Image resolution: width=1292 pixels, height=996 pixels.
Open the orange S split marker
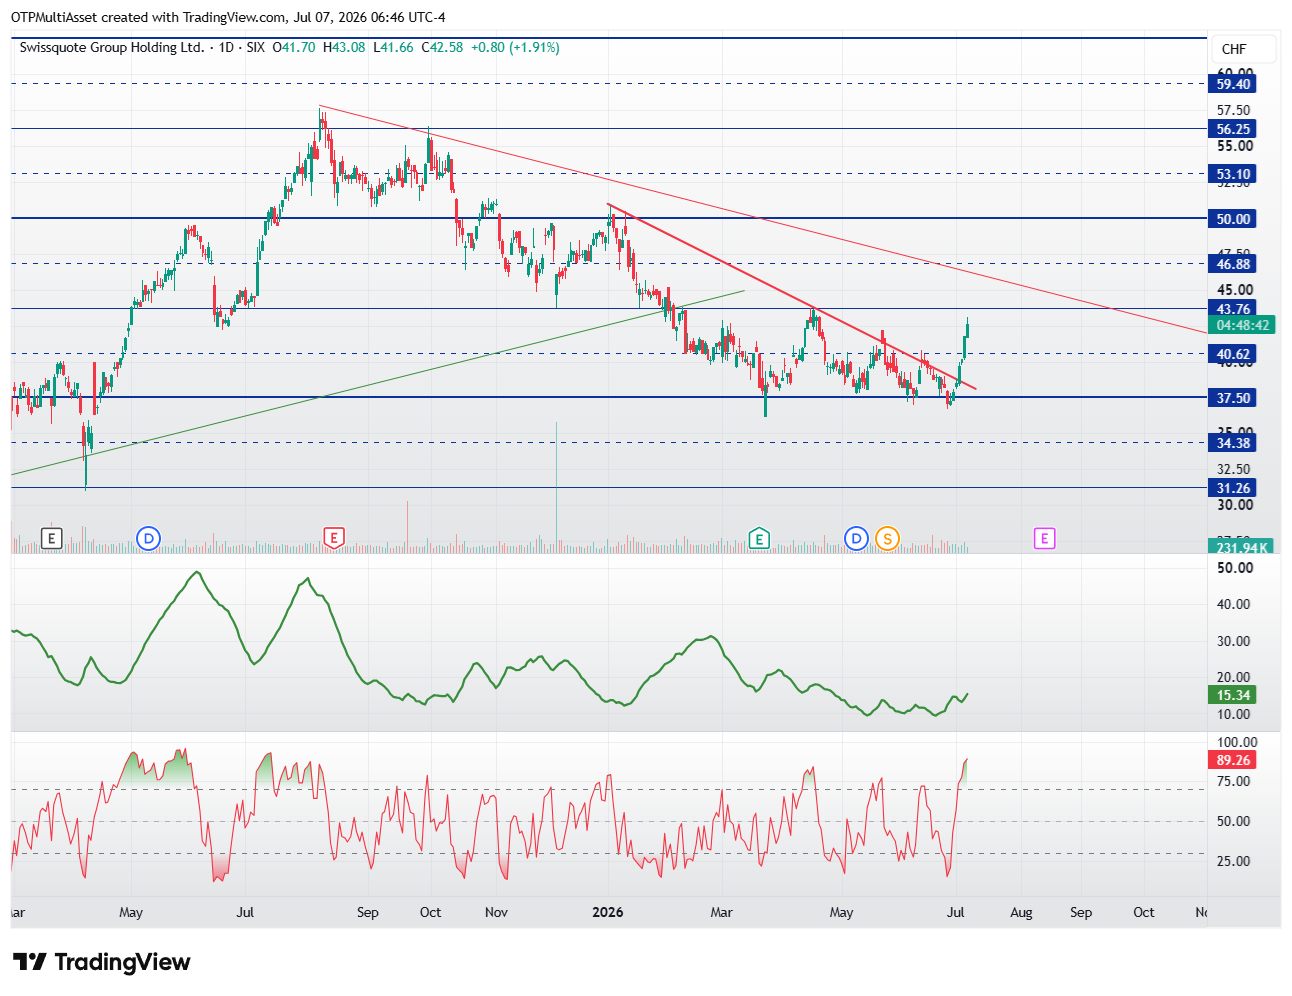coord(887,539)
